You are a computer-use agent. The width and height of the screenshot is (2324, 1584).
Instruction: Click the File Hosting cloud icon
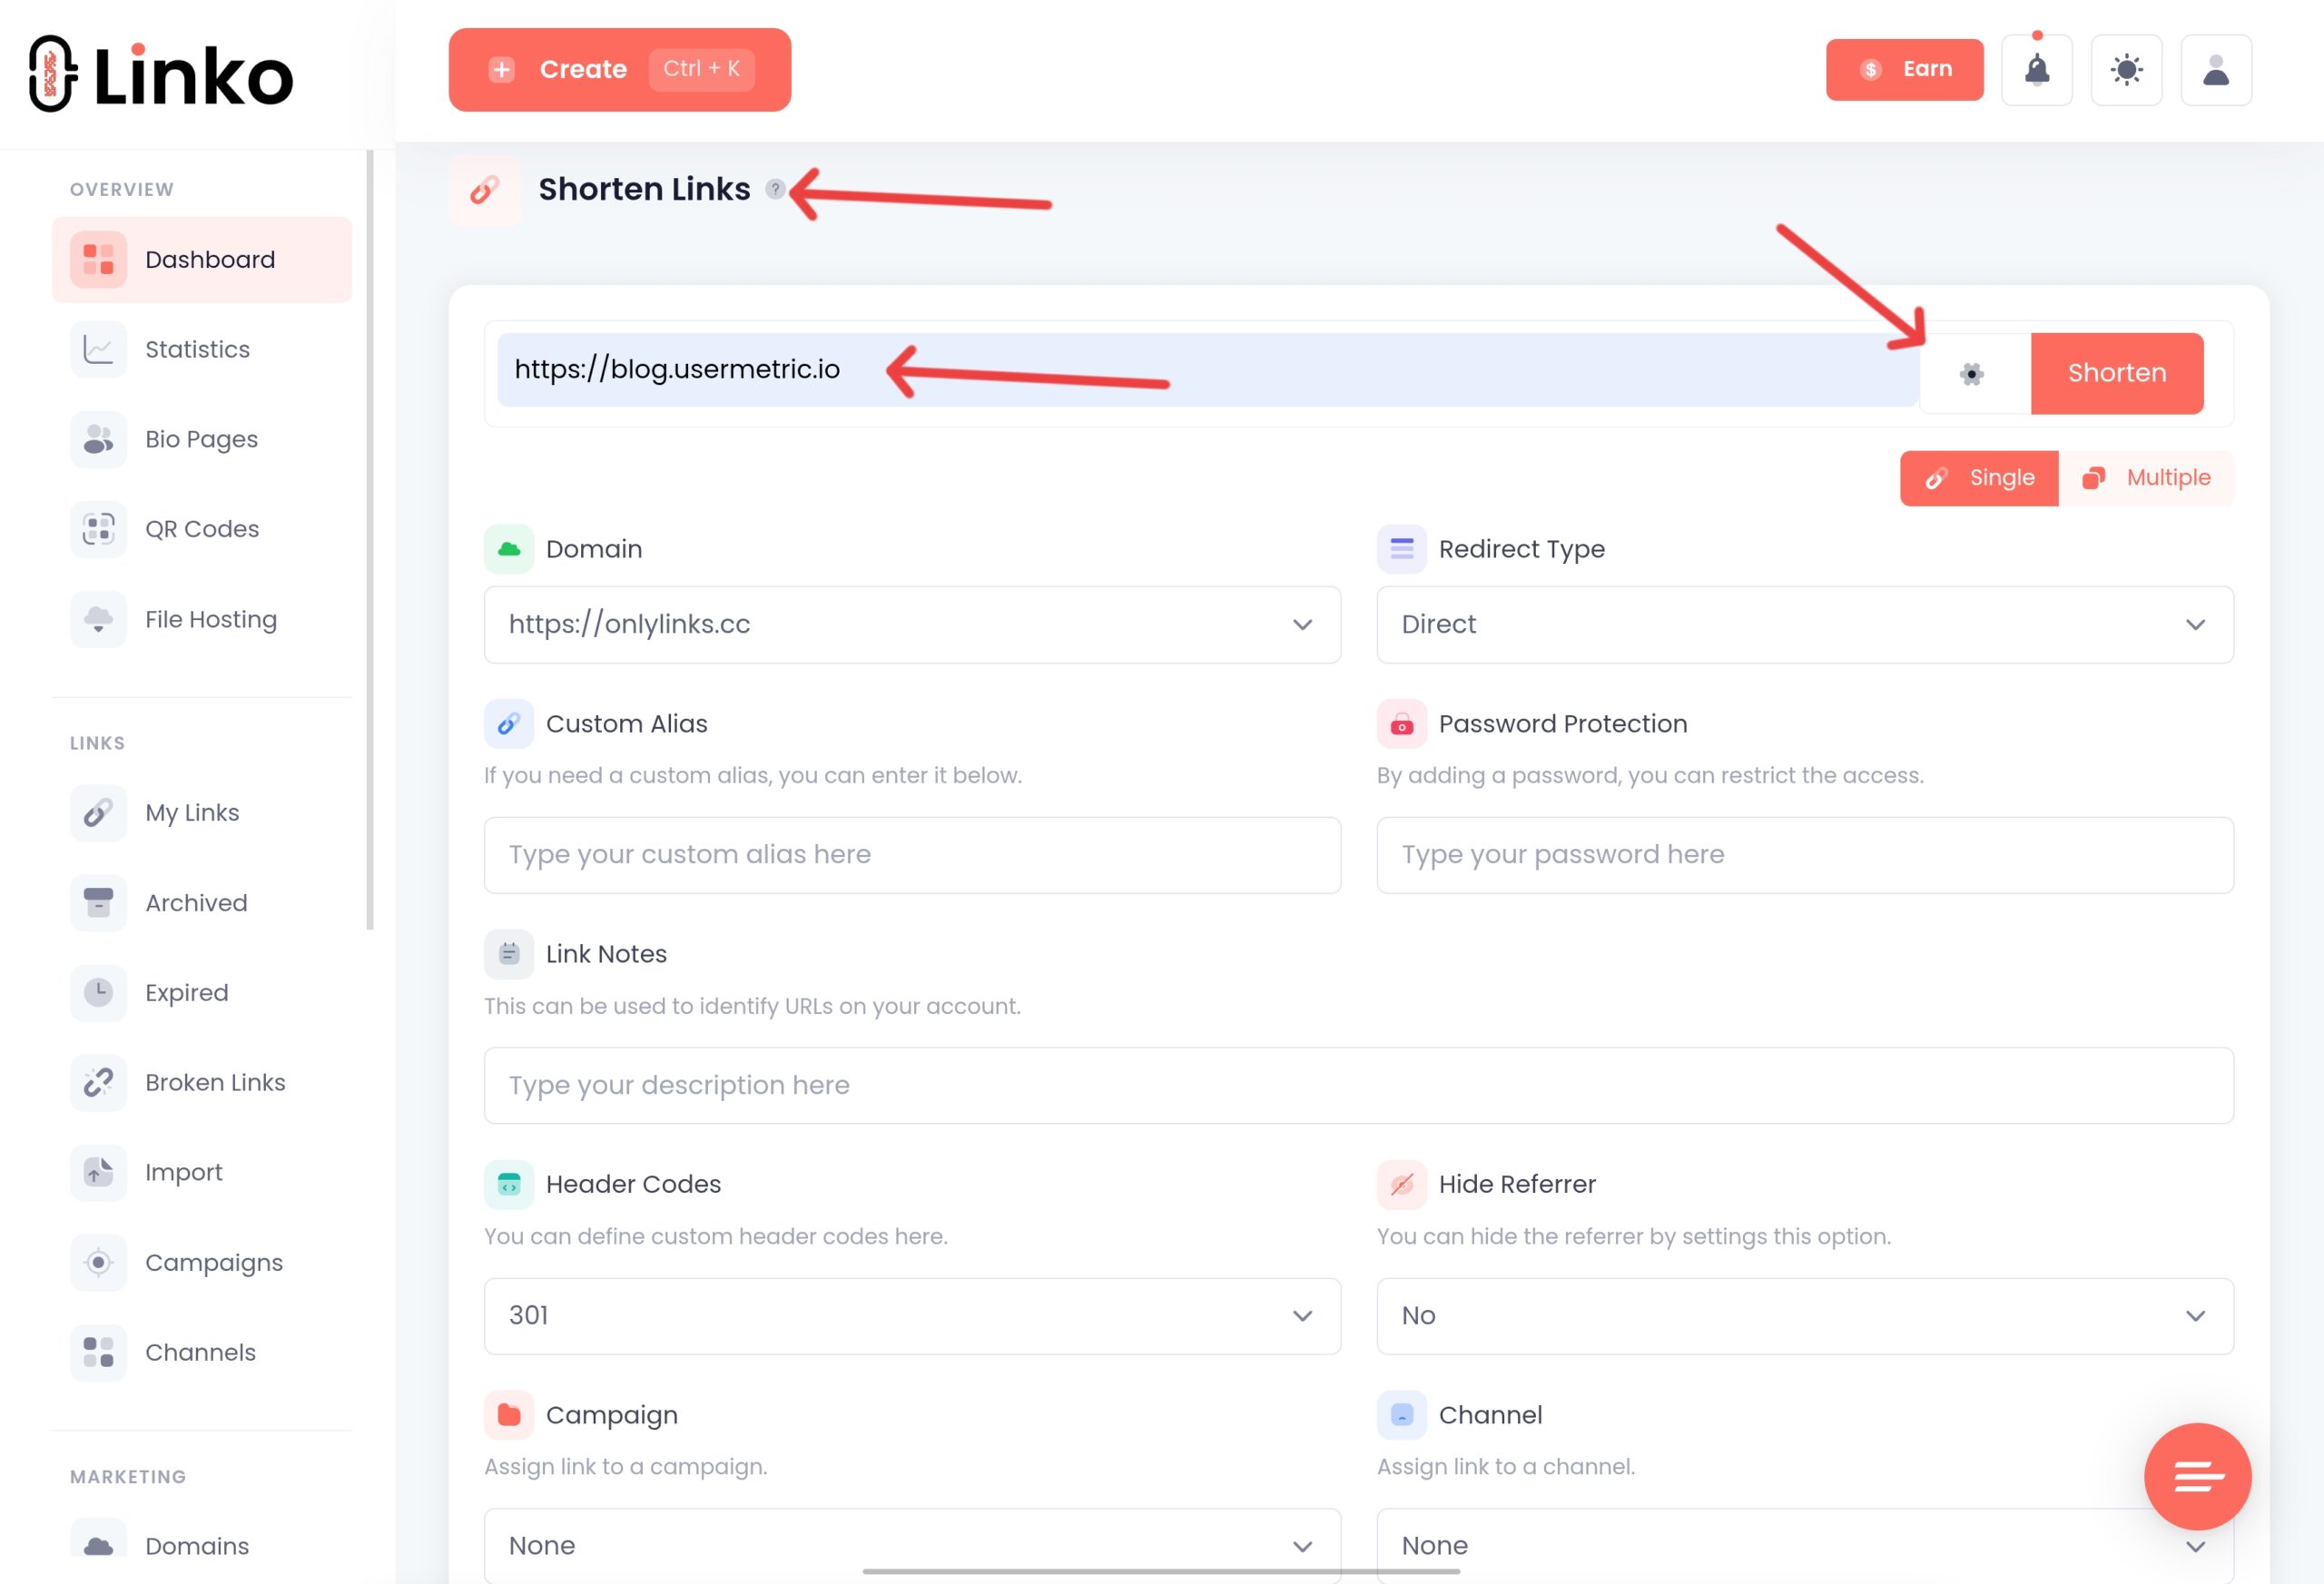(x=98, y=619)
